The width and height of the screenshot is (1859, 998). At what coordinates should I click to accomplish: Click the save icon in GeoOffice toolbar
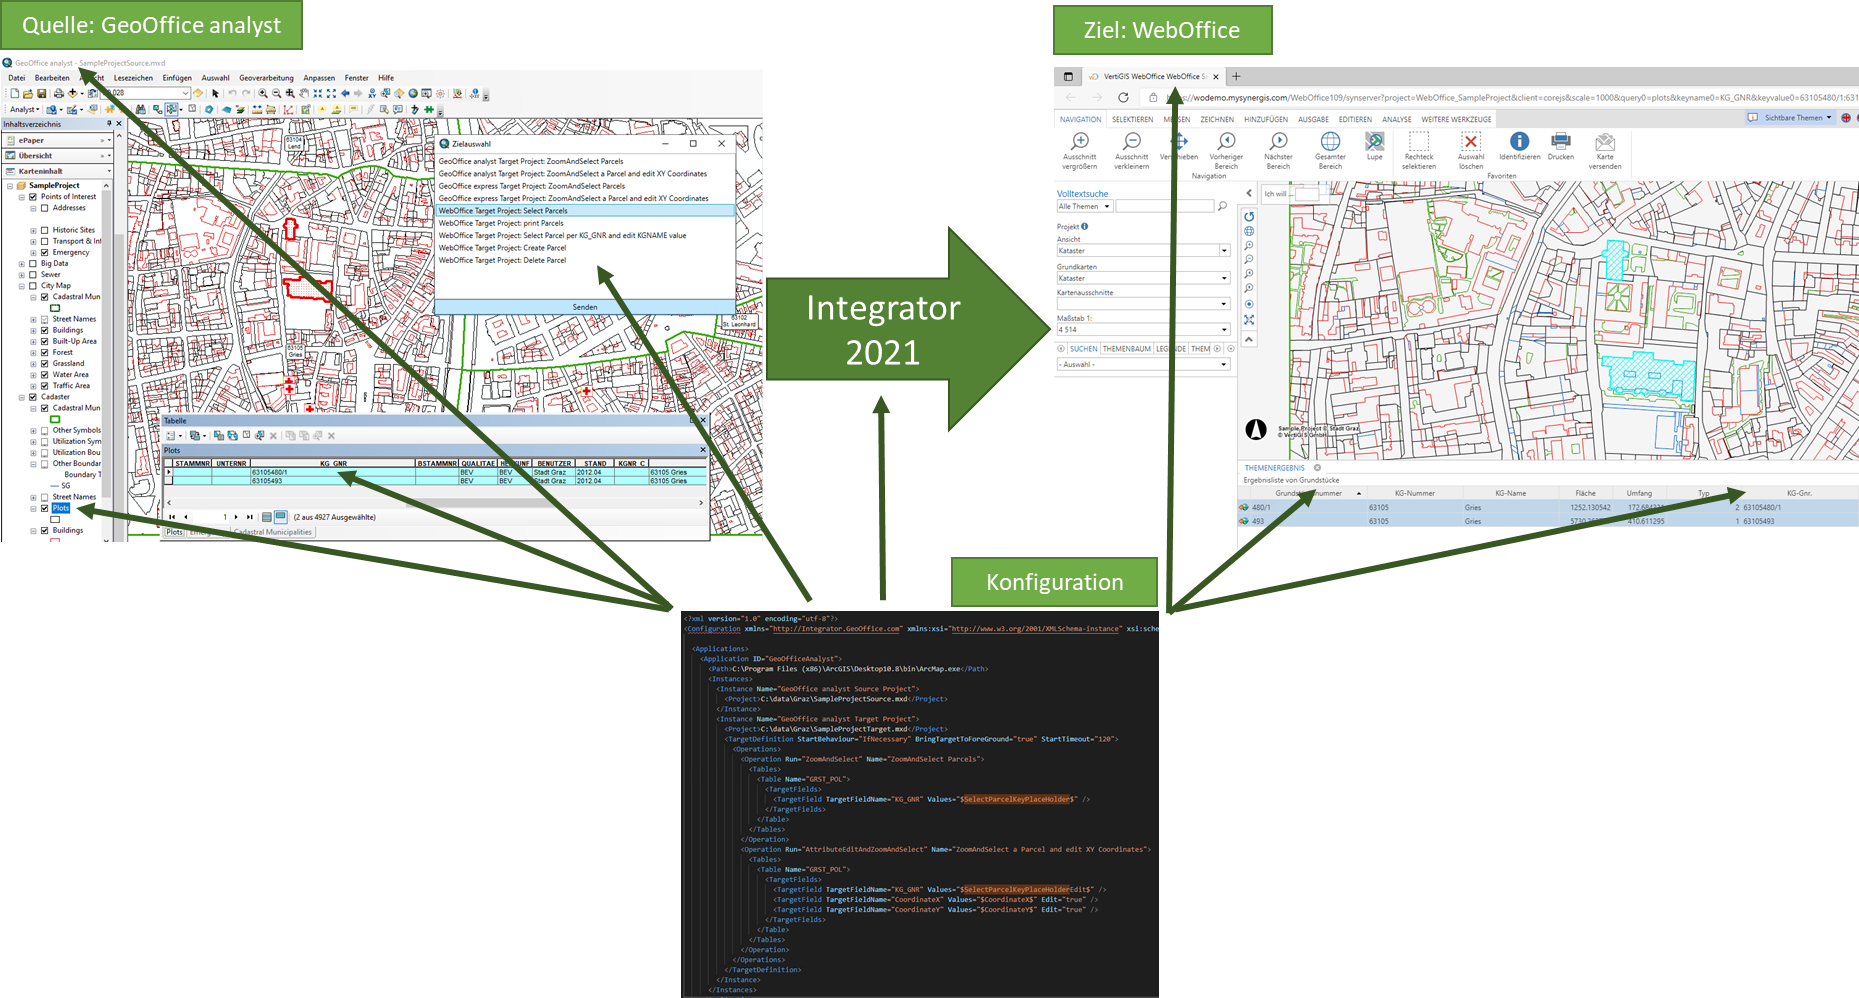tap(42, 94)
